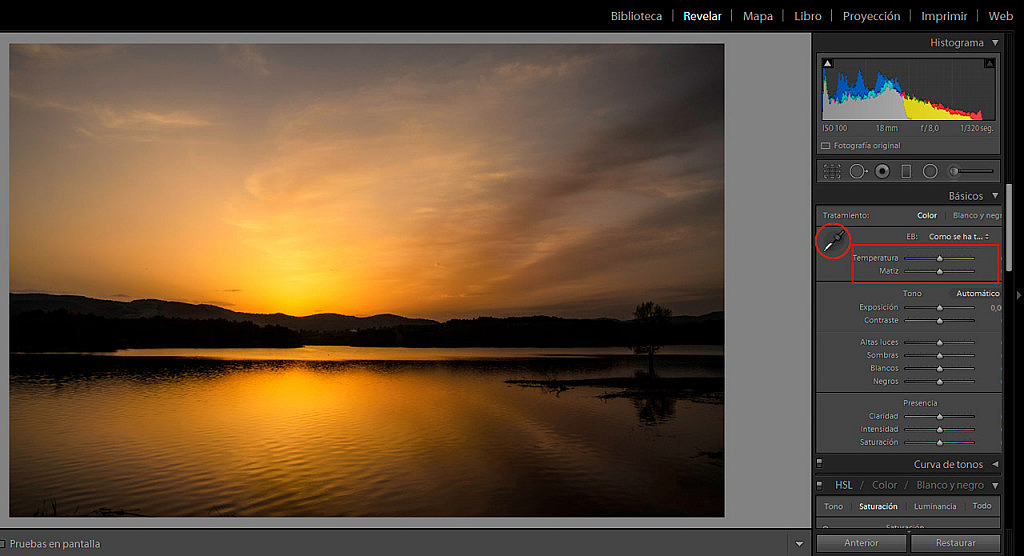
Task: Open the EB white balance preset dropdown
Action: click(x=958, y=236)
